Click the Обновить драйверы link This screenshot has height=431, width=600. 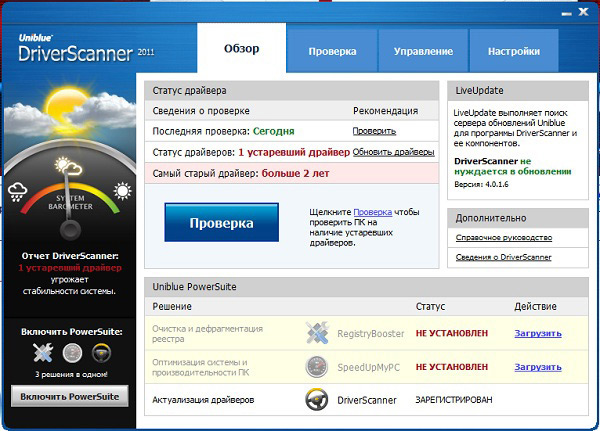[393, 152]
